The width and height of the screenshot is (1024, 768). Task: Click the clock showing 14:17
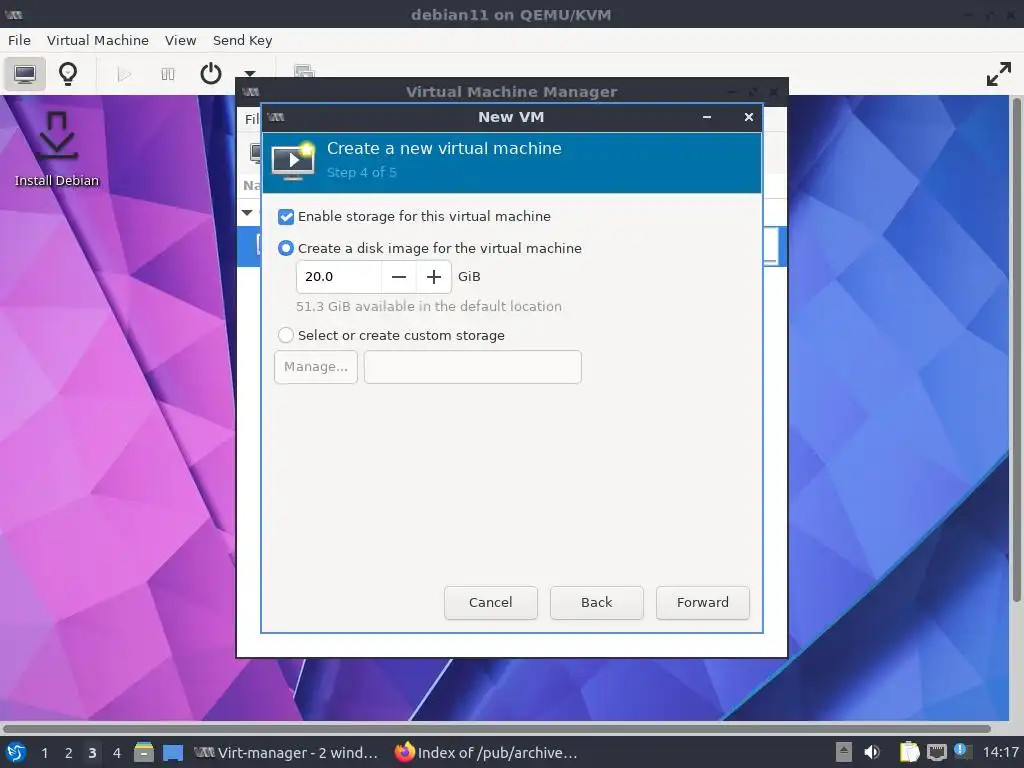(1000, 753)
